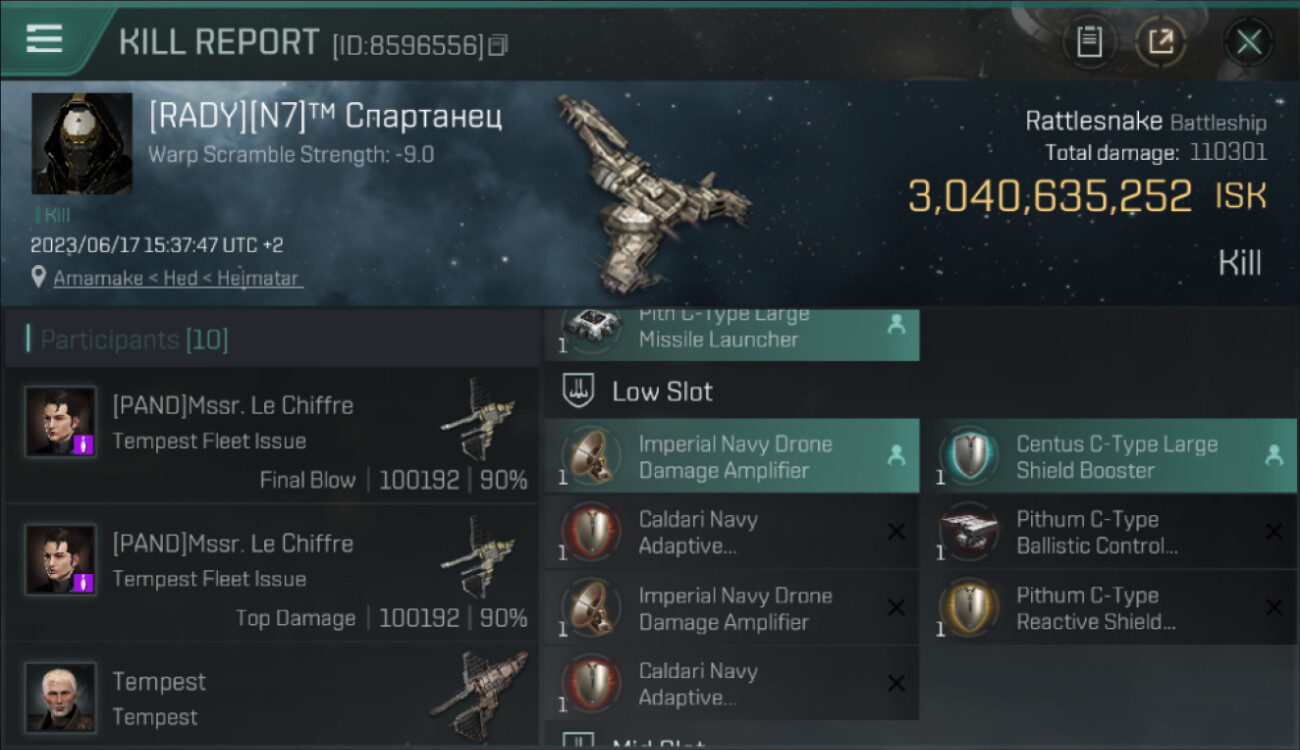Expand the Low Slot section header
Image resolution: width=1300 pixels, height=750 pixels.
click(x=731, y=391)
